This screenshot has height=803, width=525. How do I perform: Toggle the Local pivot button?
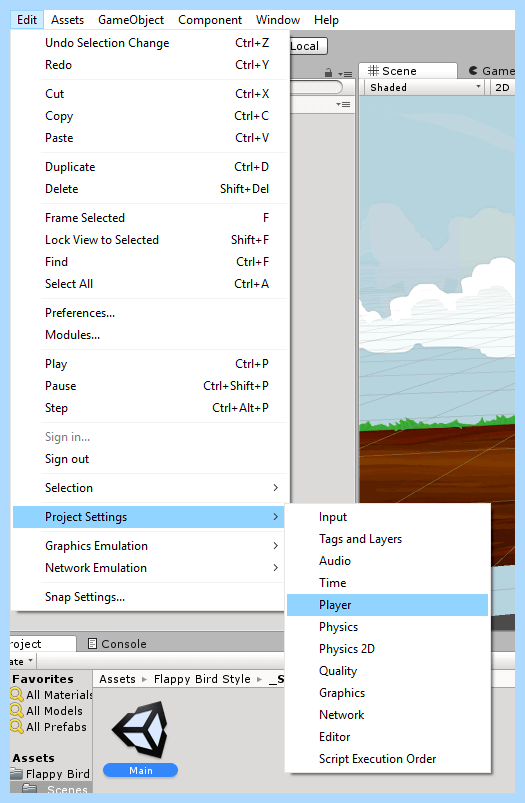(x=308, y=46)
